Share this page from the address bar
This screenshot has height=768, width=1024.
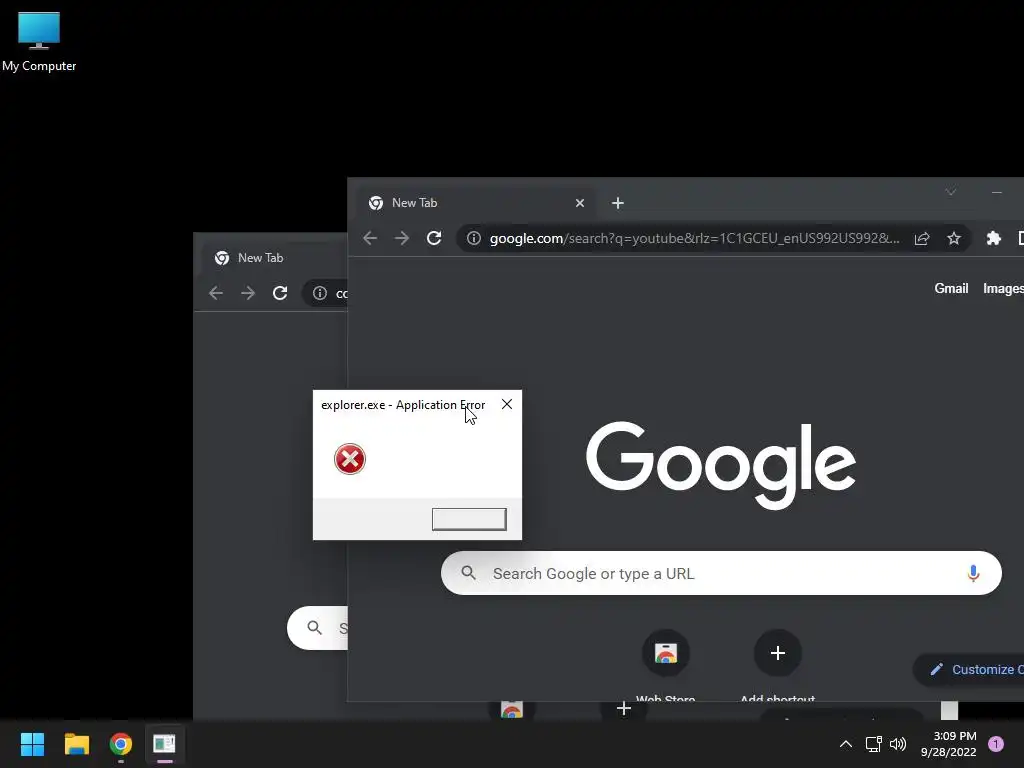click(x=922, y=238)
